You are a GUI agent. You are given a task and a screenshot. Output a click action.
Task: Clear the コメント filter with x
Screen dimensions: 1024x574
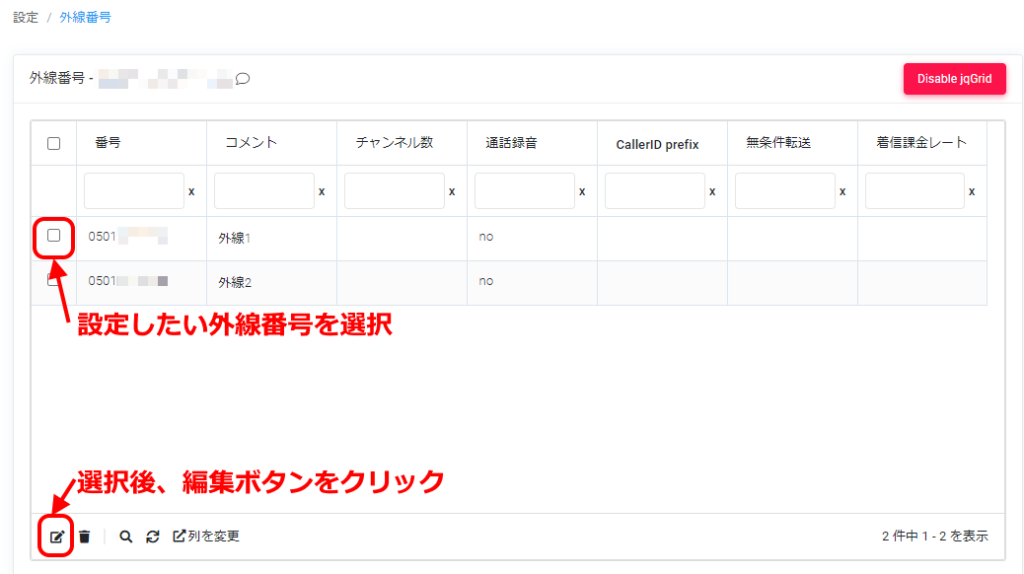(321, 191)
